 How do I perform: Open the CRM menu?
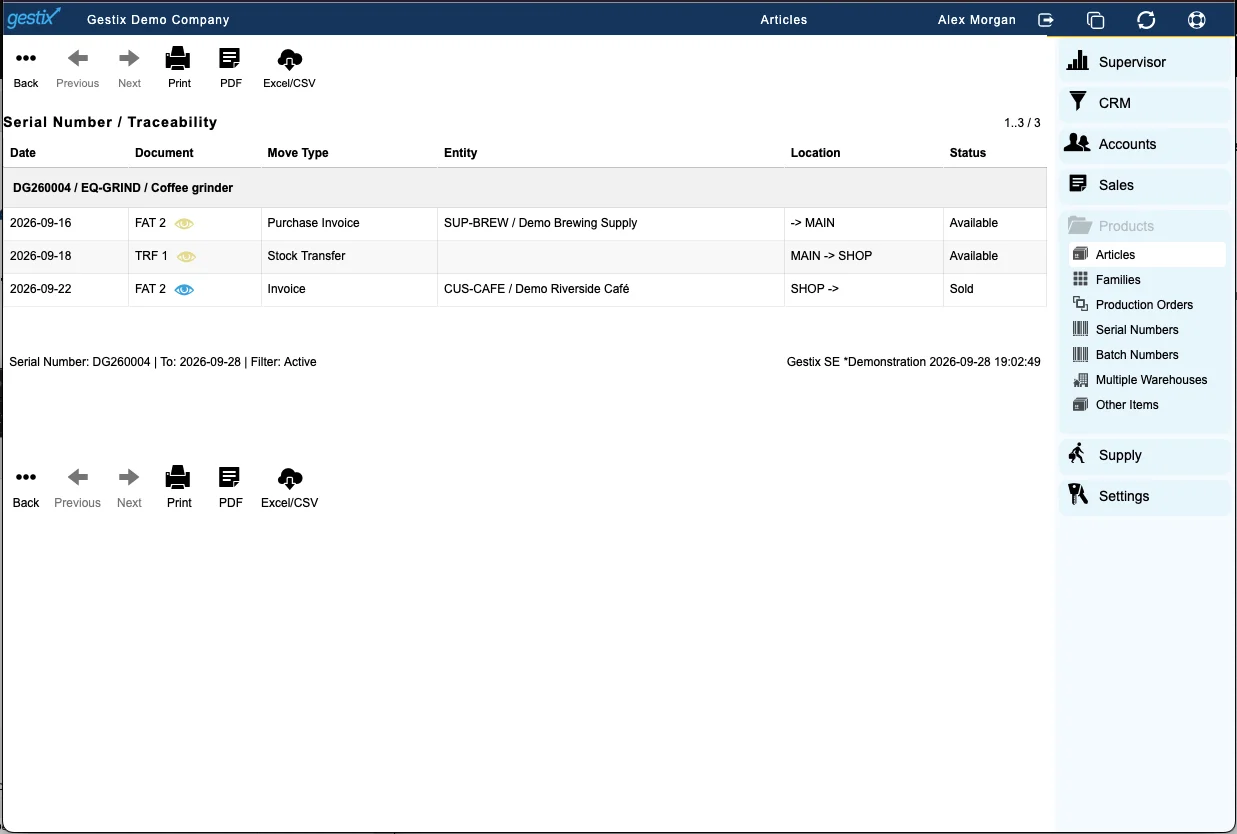click(x=1144, y=103)
